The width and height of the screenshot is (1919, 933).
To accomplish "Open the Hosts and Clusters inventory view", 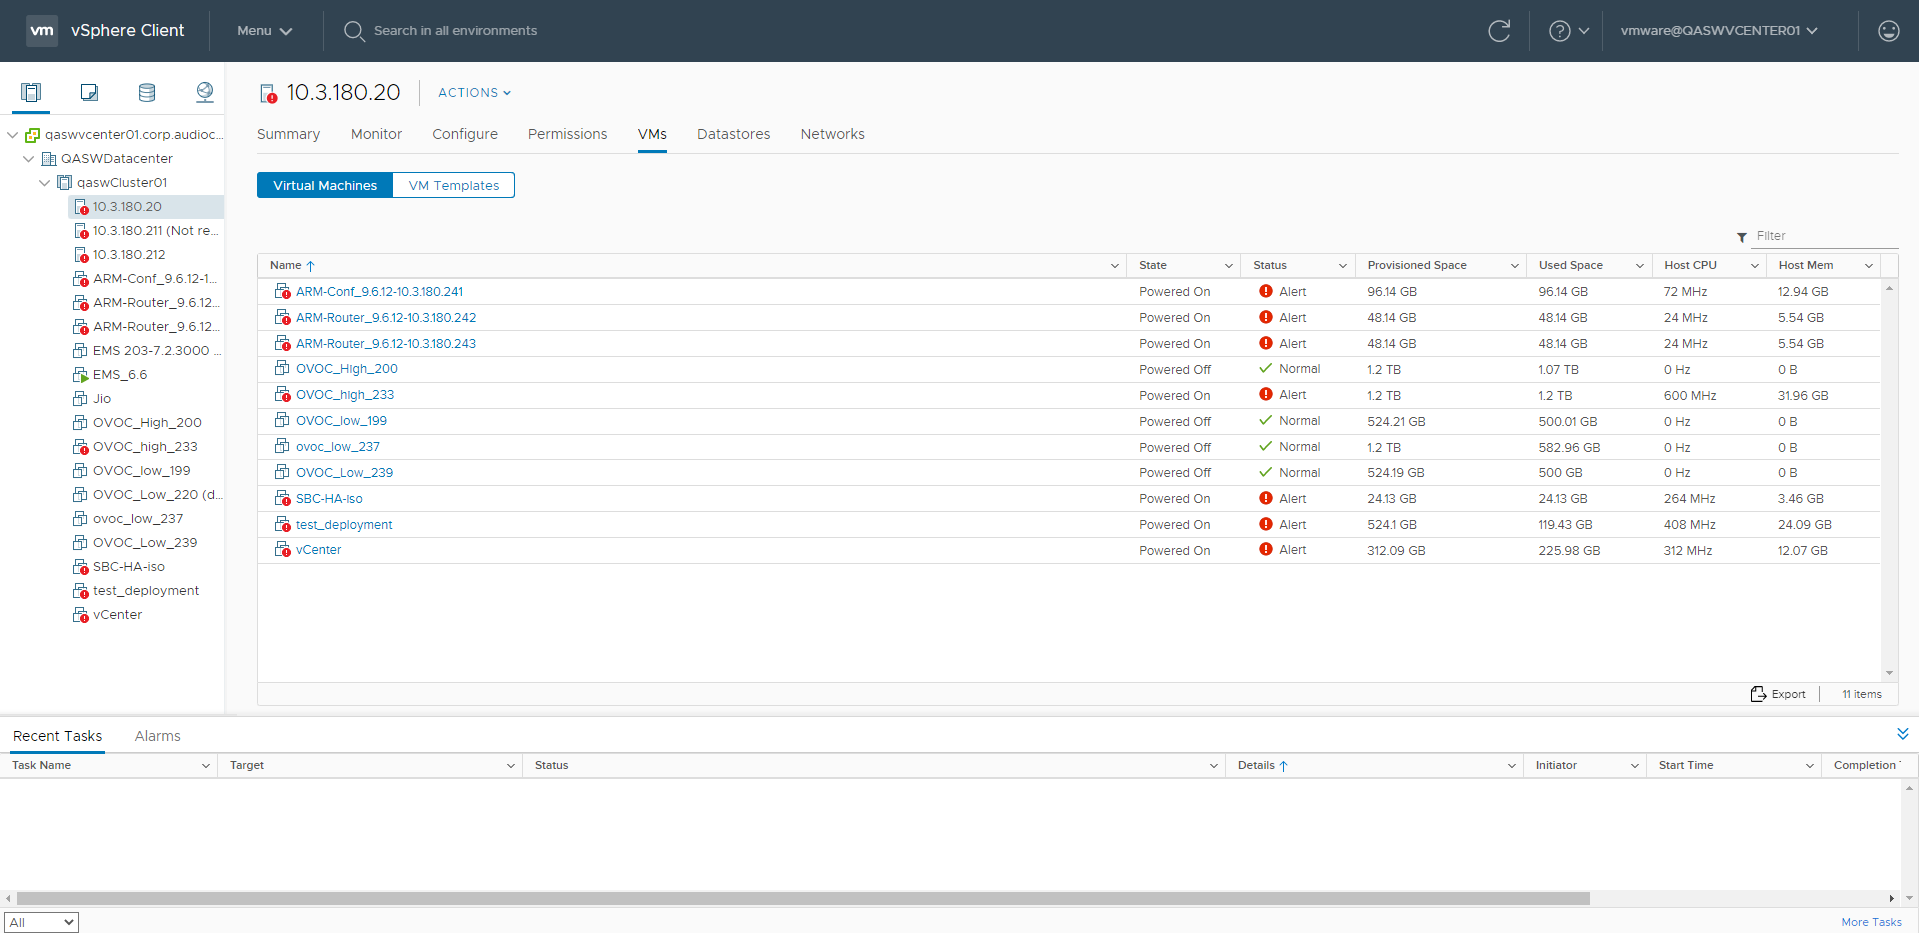I will click(31, 93).
